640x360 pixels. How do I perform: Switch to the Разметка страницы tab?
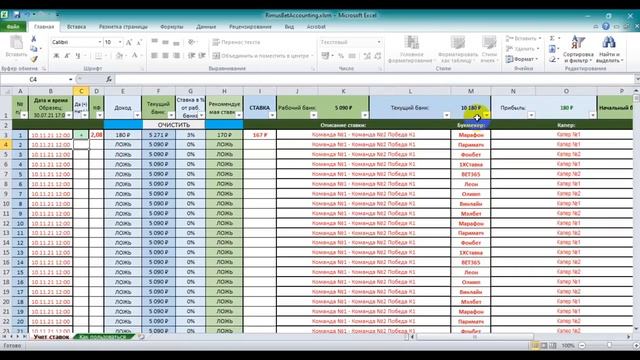point(123,27)
